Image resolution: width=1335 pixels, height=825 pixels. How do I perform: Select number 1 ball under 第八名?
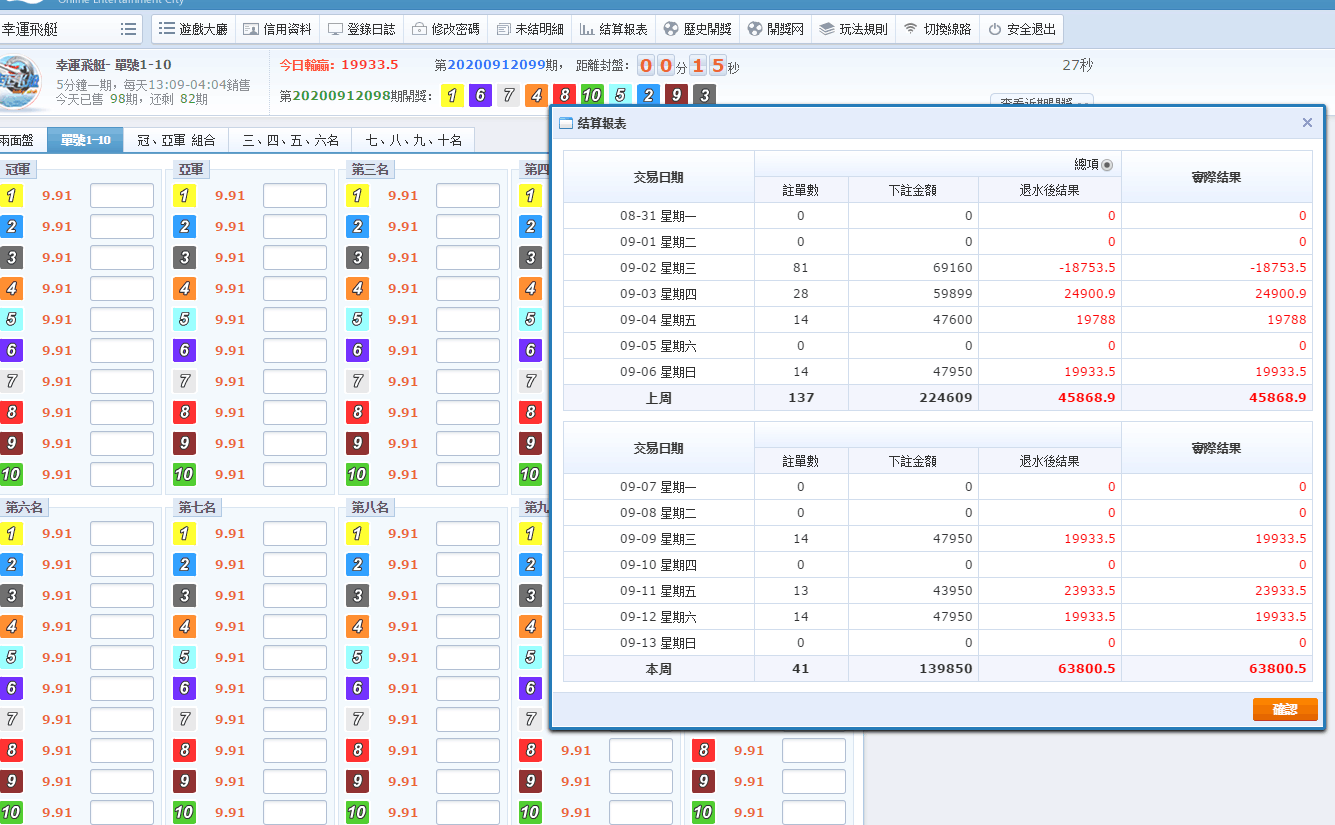tap(357, 534)
